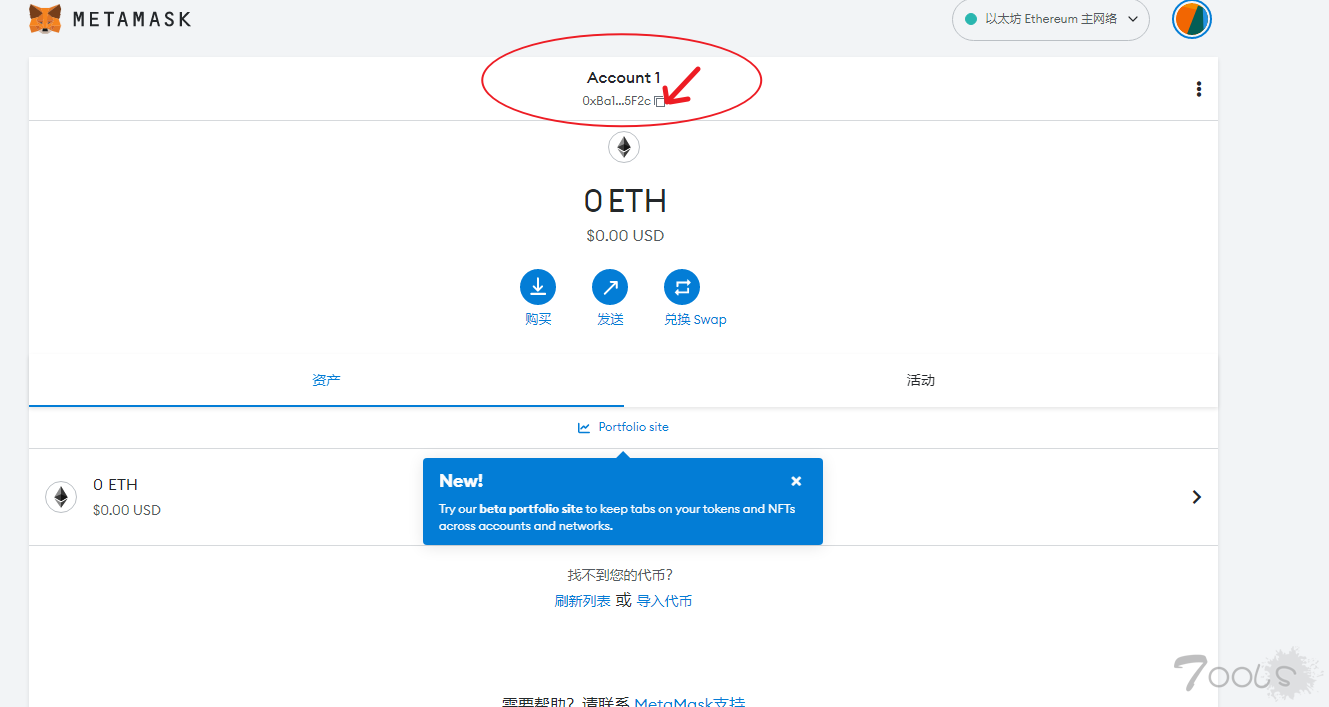Click the Send (发送) arrow button

pos(610,287)
